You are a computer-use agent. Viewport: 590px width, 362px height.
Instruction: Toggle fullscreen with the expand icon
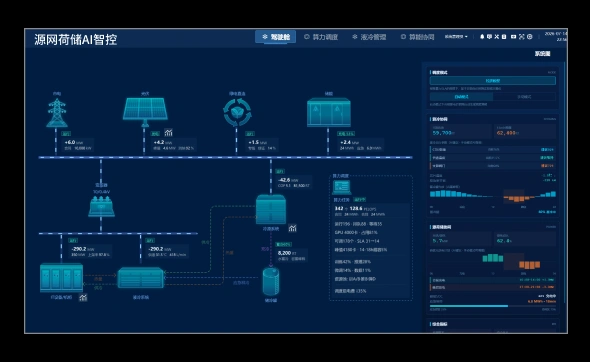tap(522, 37)
